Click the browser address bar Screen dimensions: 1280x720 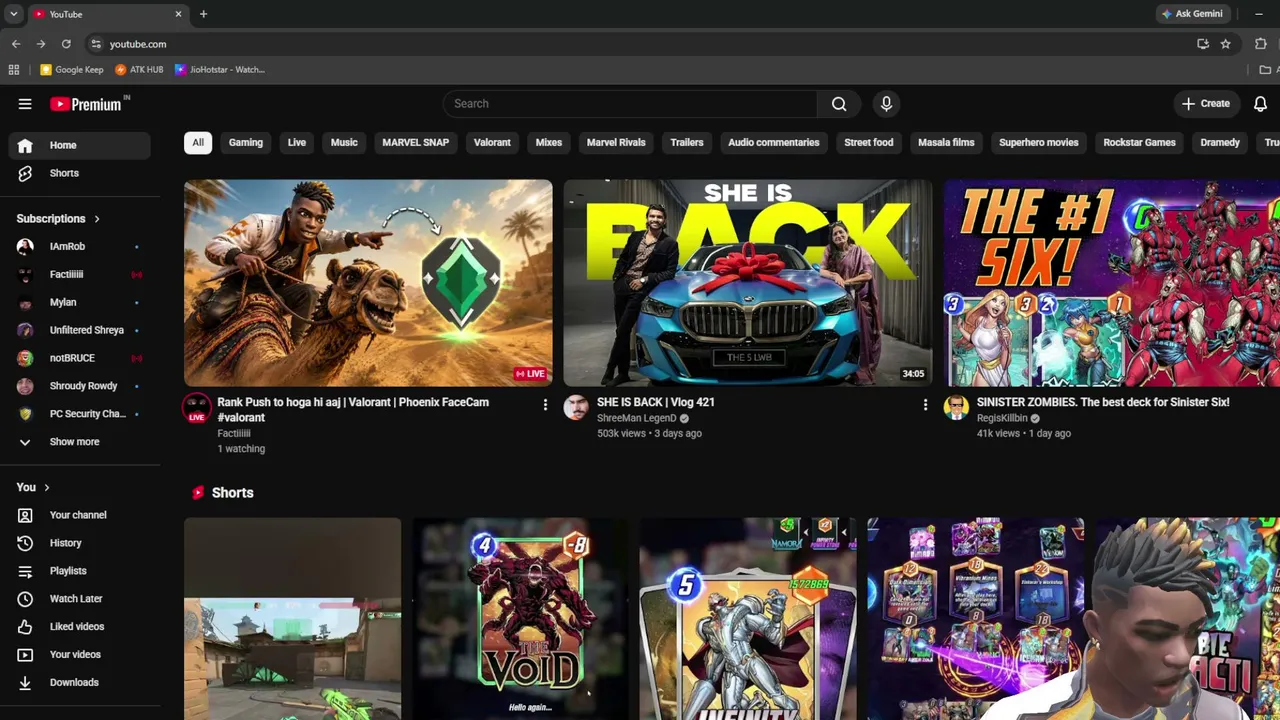pyautogui.click(x=640, y=44)
